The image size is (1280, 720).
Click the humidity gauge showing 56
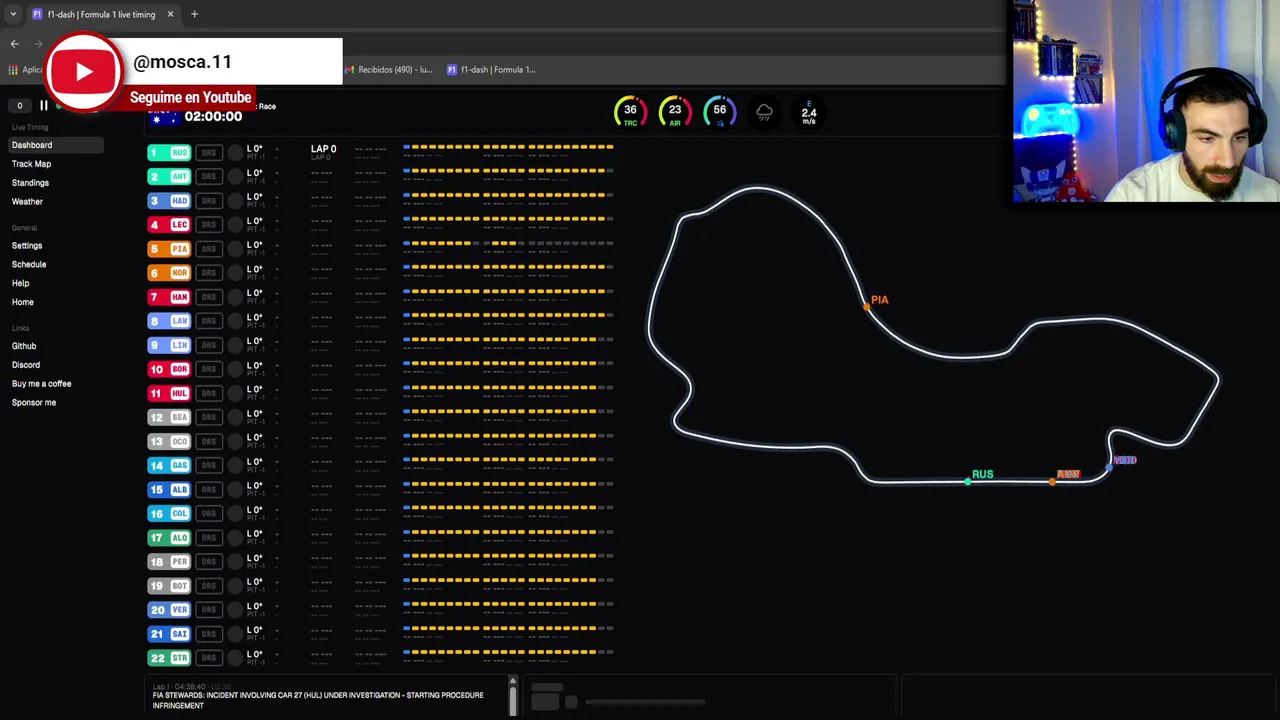tap(720, 112)
